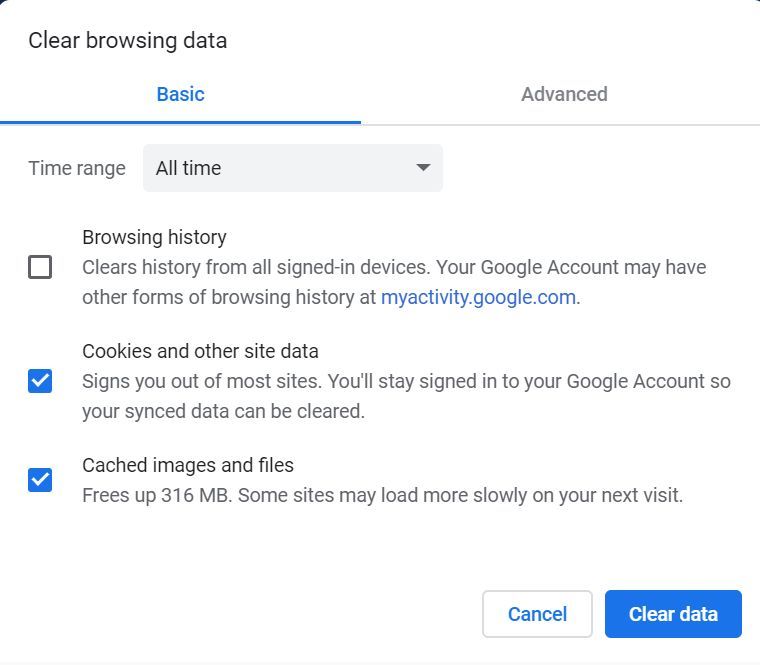The height and width of the screenshot is (665, 760).
Task: Enable the Browsing history checkbox
Action: pyautogui.click(x=40, y=267)
